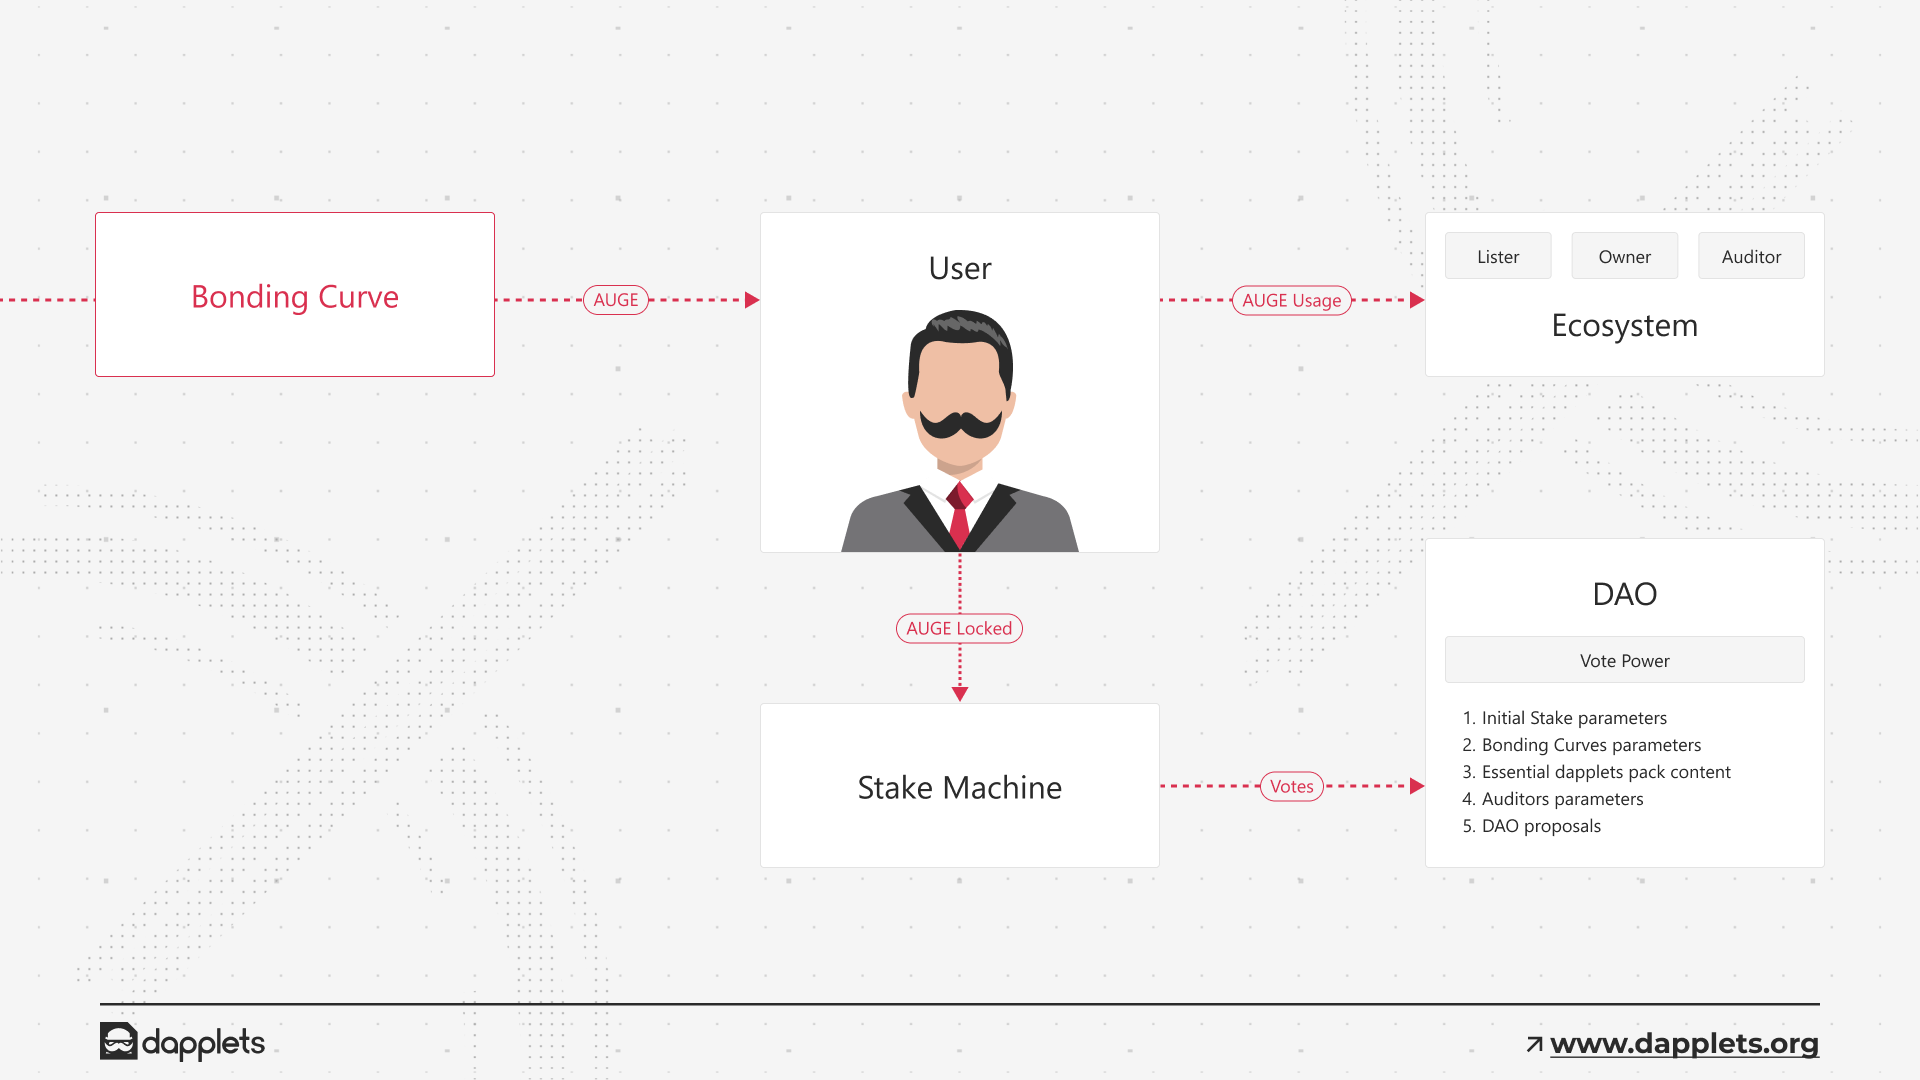This screenshot has height=1080, width=1920.
Task: Select the Stake Machine box
Action: (960, 786)
